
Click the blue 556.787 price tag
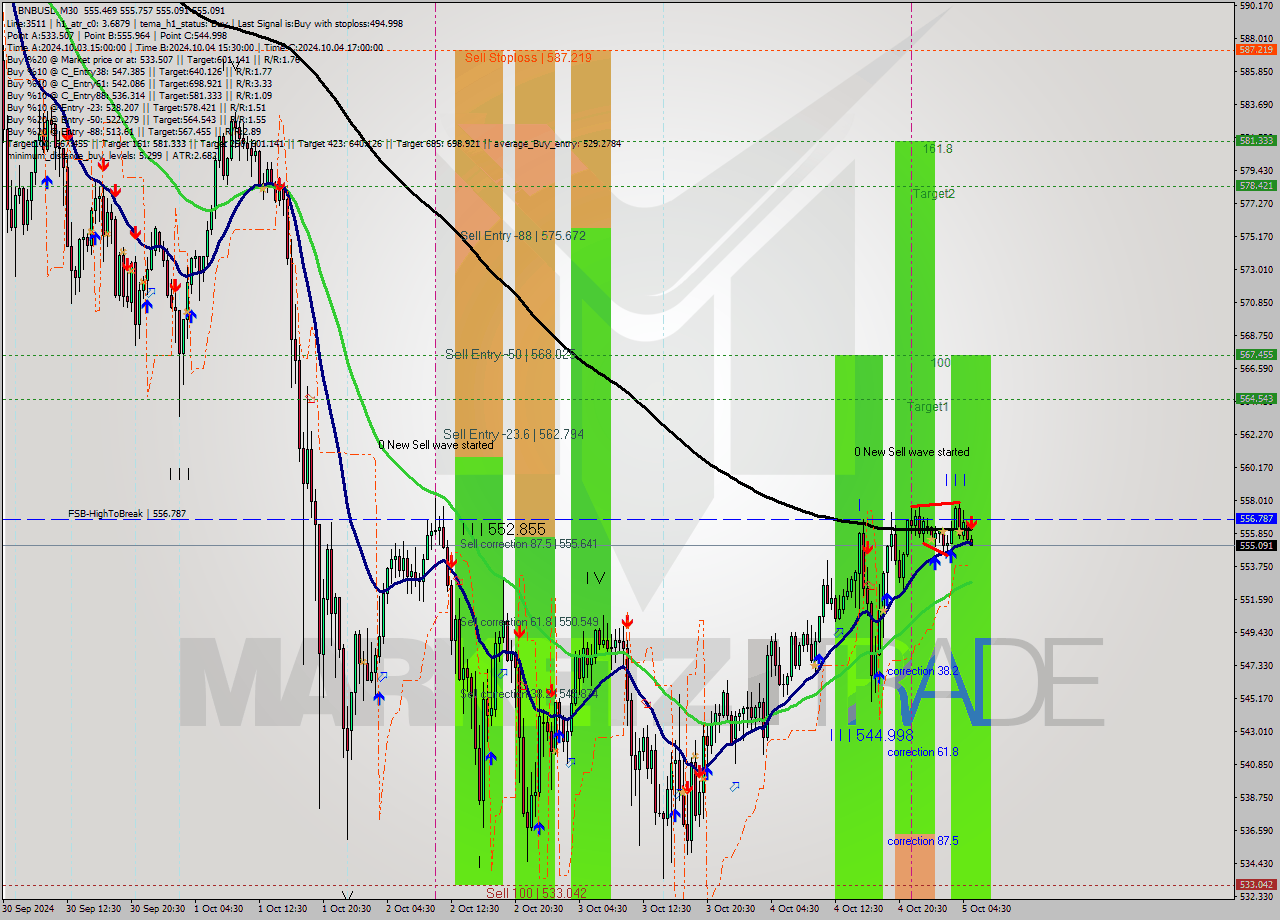(1256, 518)
